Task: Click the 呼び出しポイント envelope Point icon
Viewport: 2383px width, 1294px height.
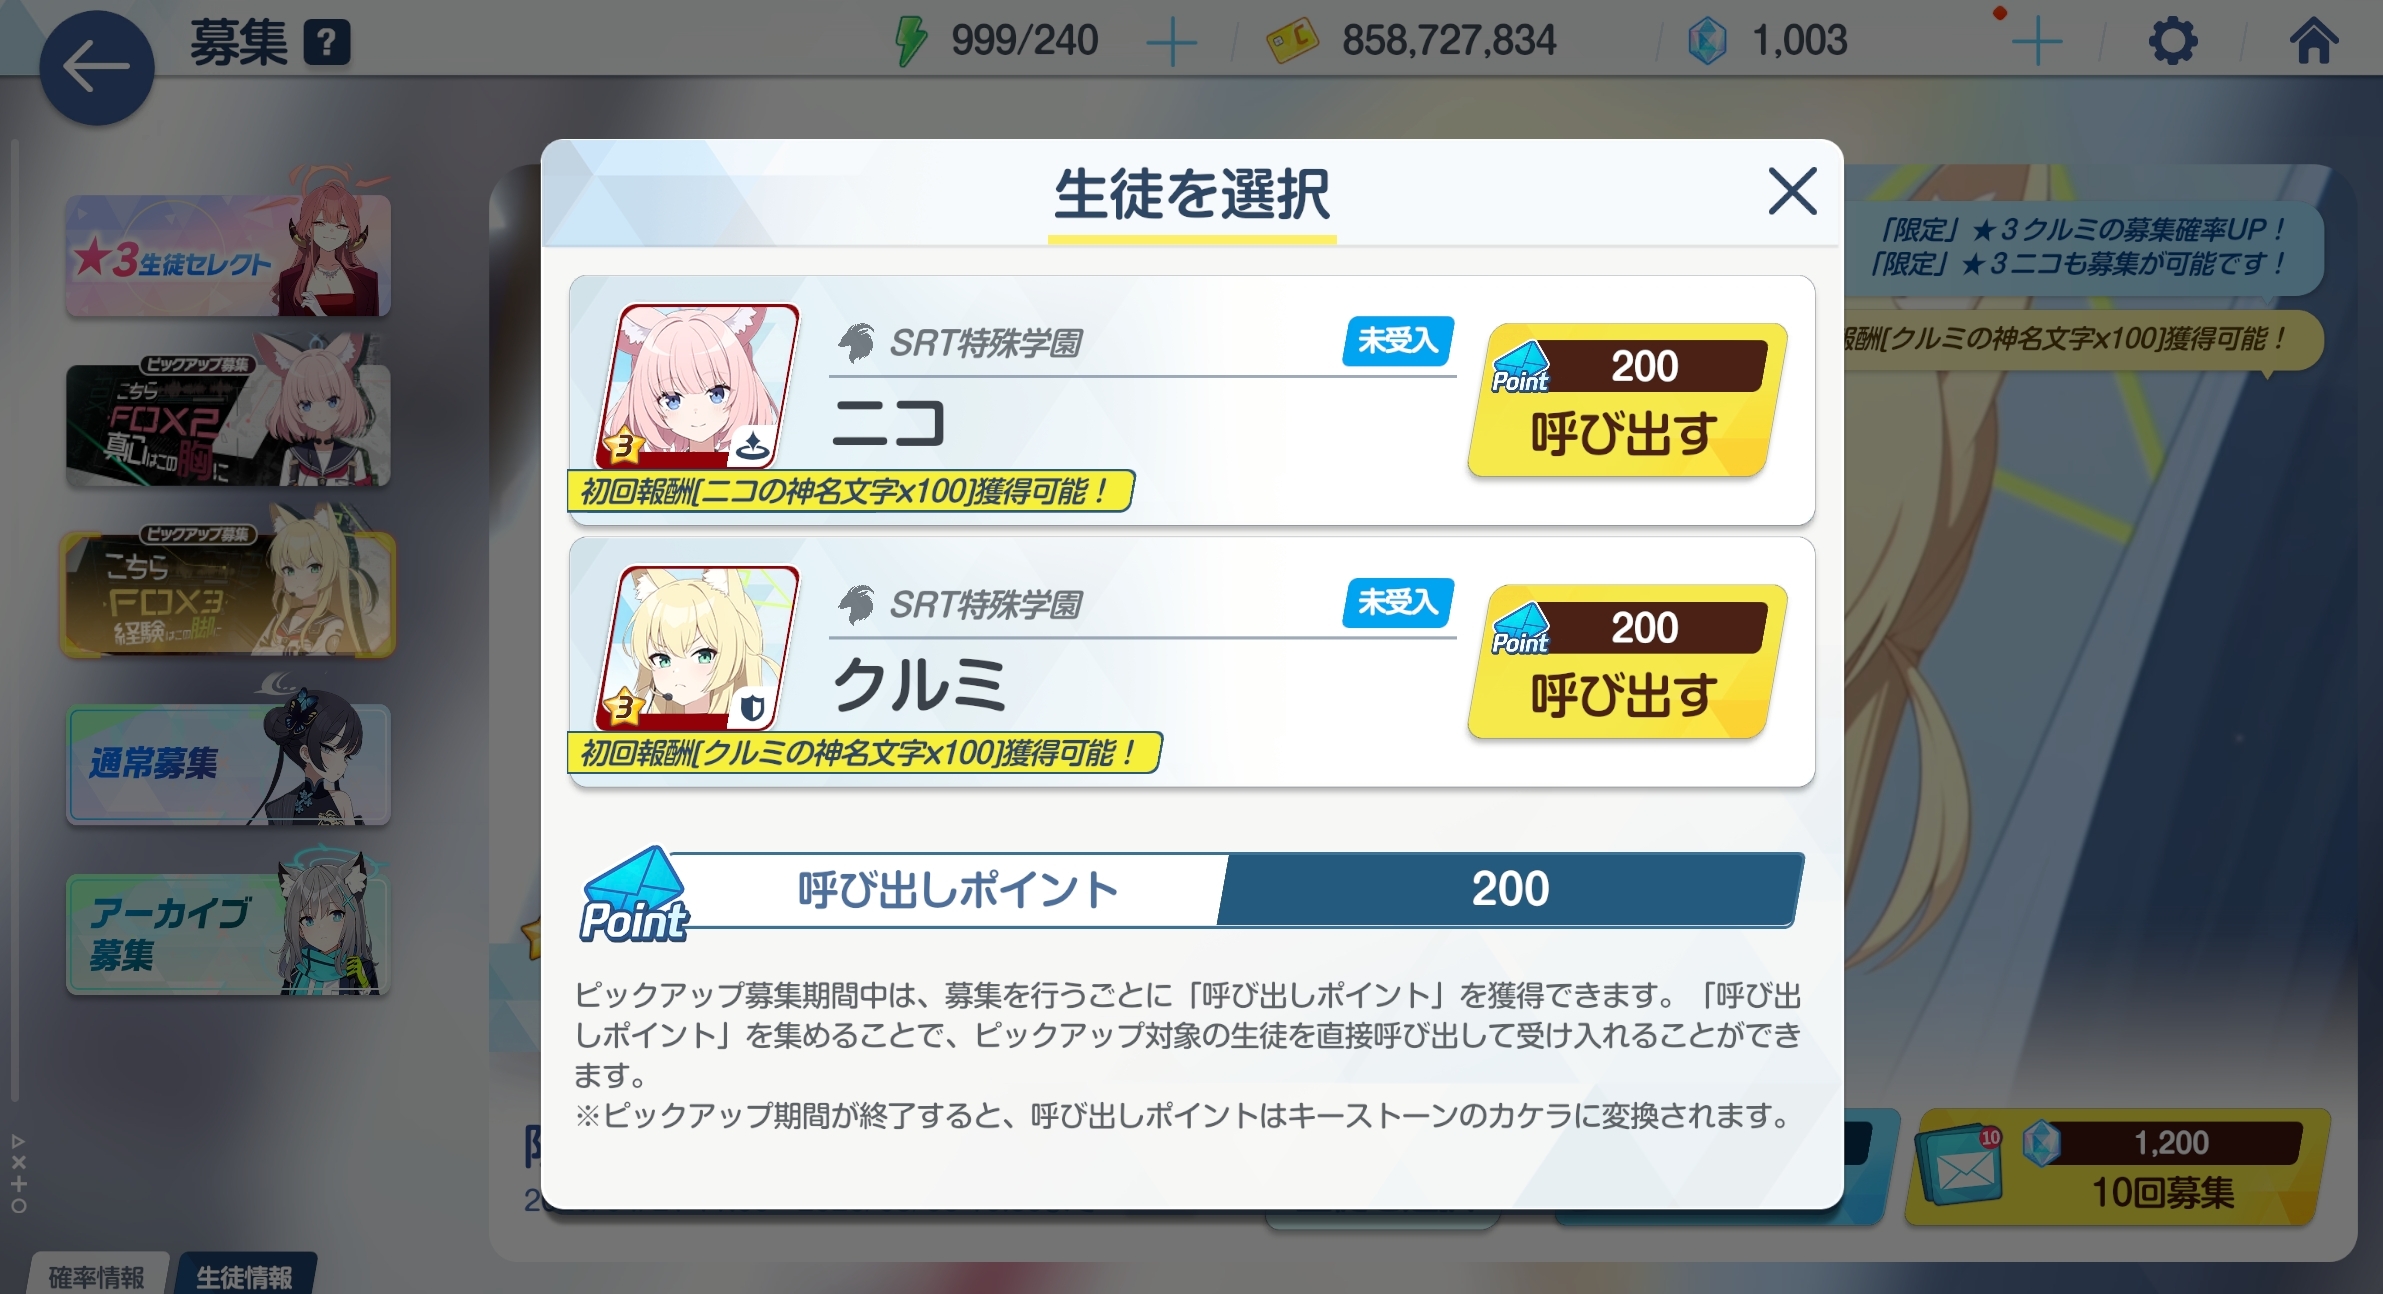Action: pyautogui.click(x=634, y=895)
